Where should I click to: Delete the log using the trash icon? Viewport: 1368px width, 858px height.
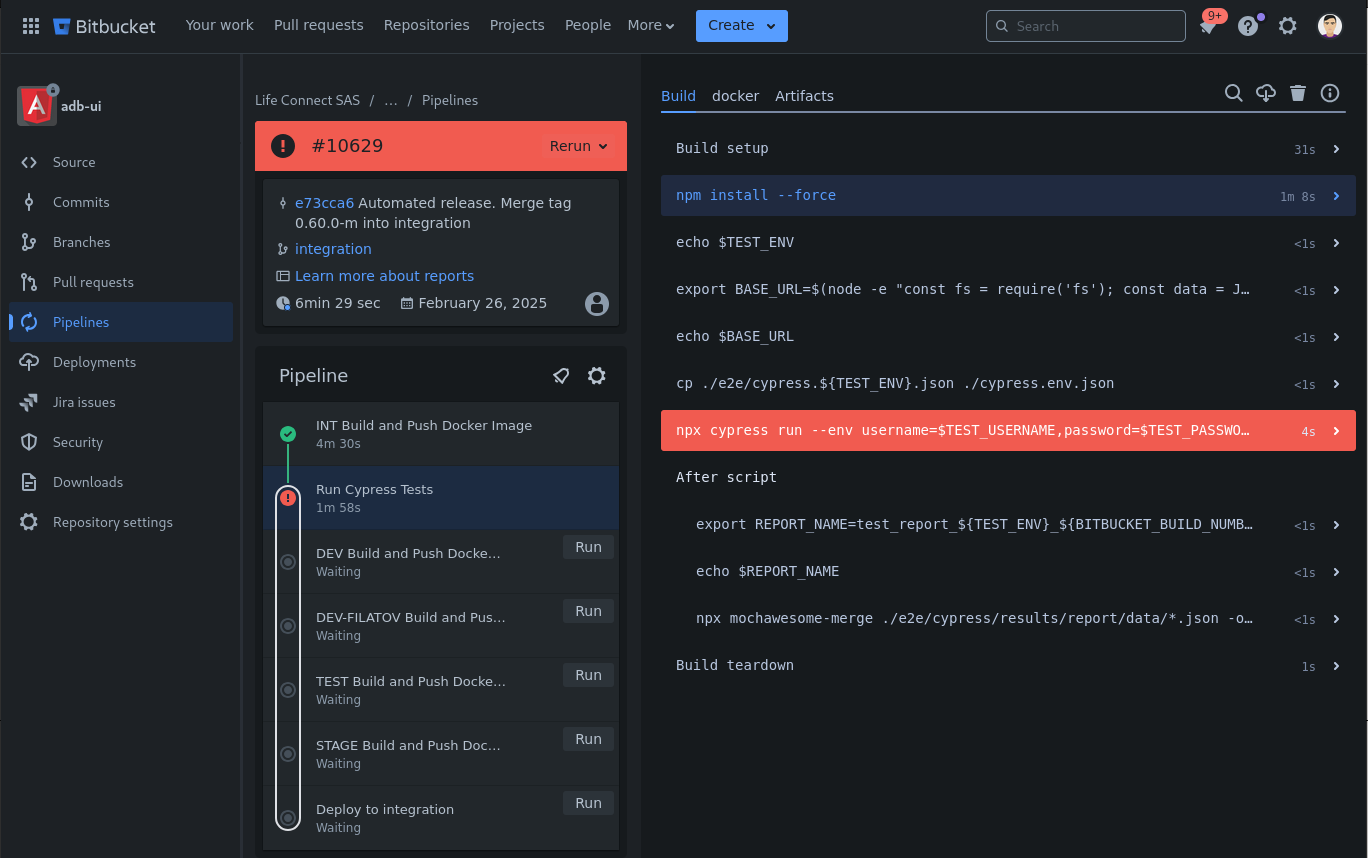point(1298,93)
